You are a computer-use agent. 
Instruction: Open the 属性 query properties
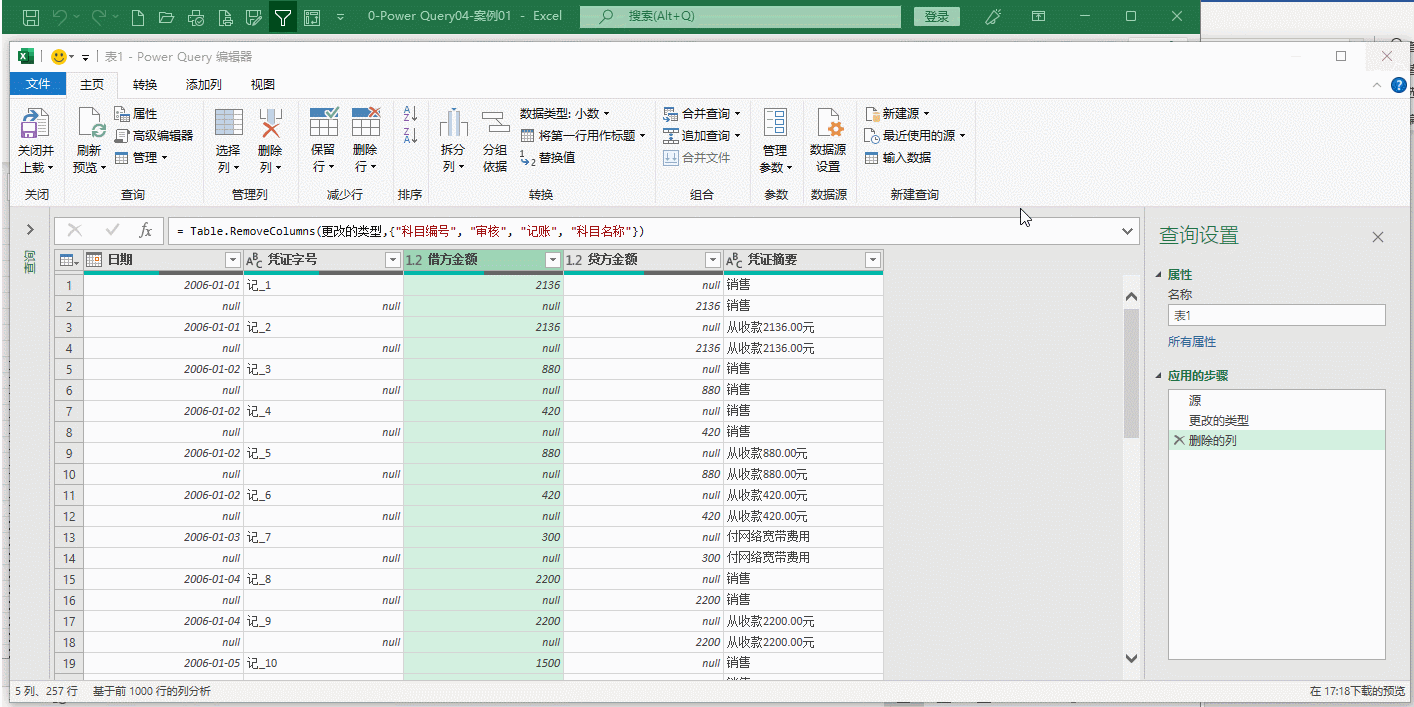136,114
